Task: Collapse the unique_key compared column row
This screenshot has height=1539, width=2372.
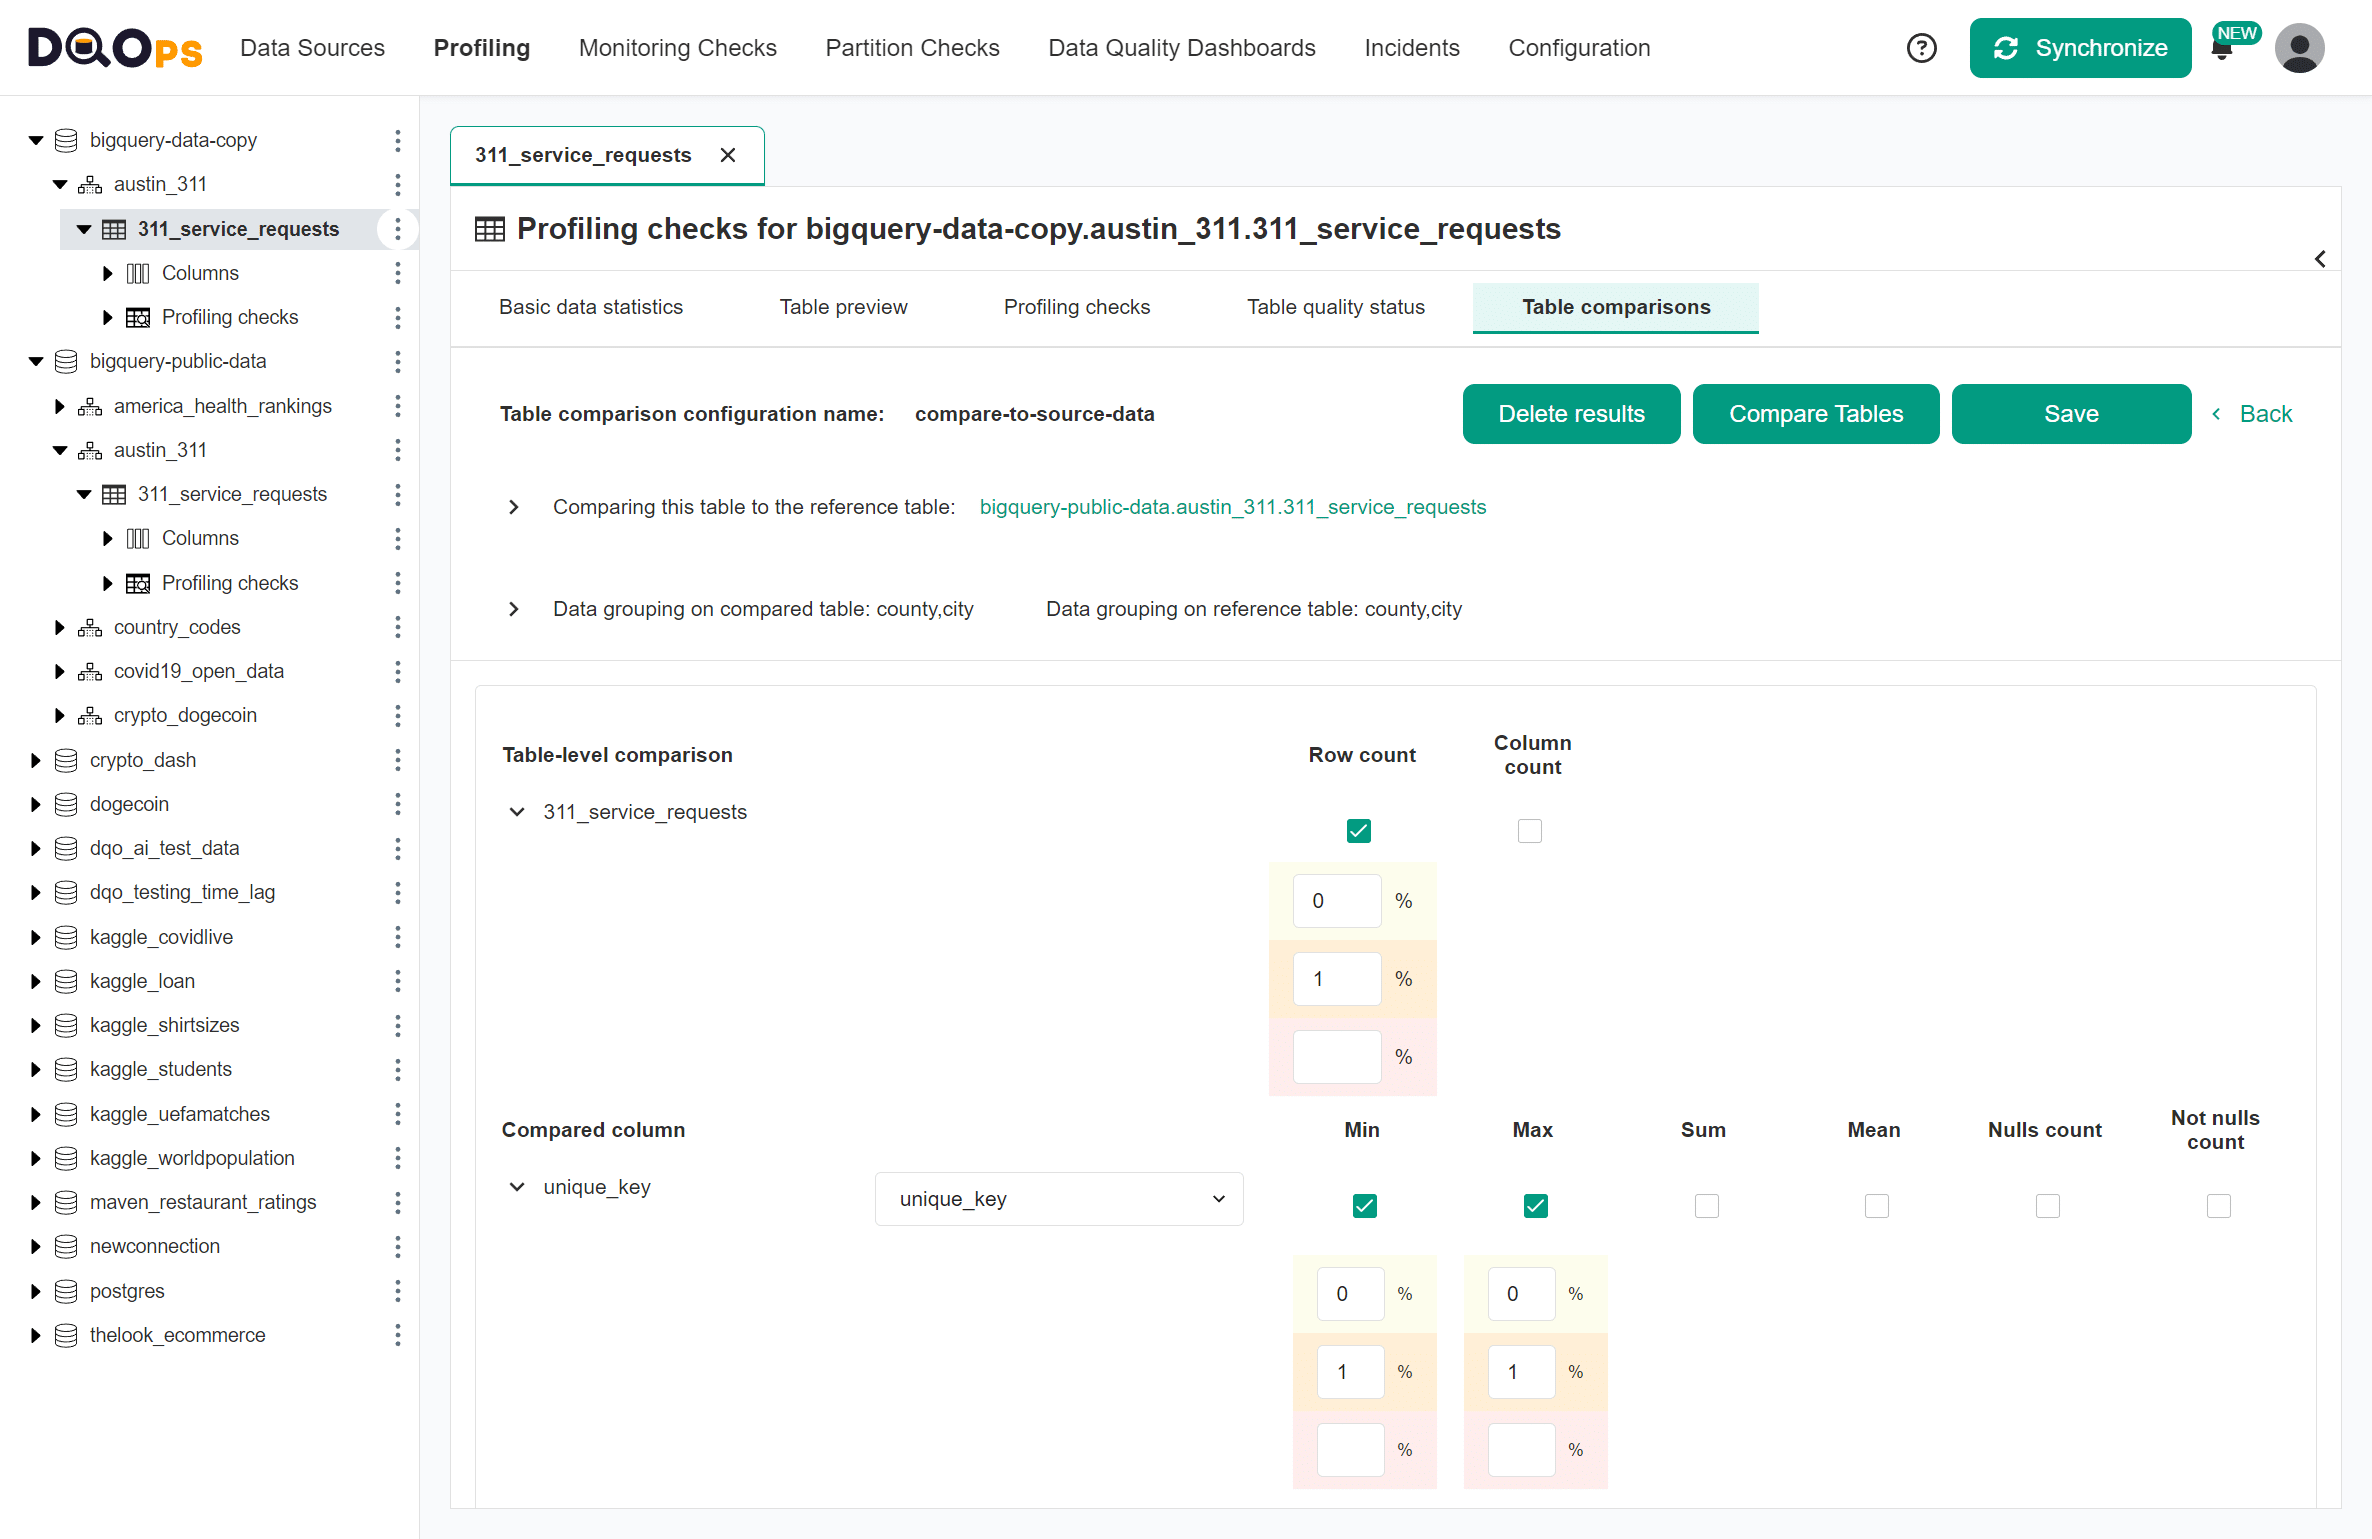Action: point(517,1187)
